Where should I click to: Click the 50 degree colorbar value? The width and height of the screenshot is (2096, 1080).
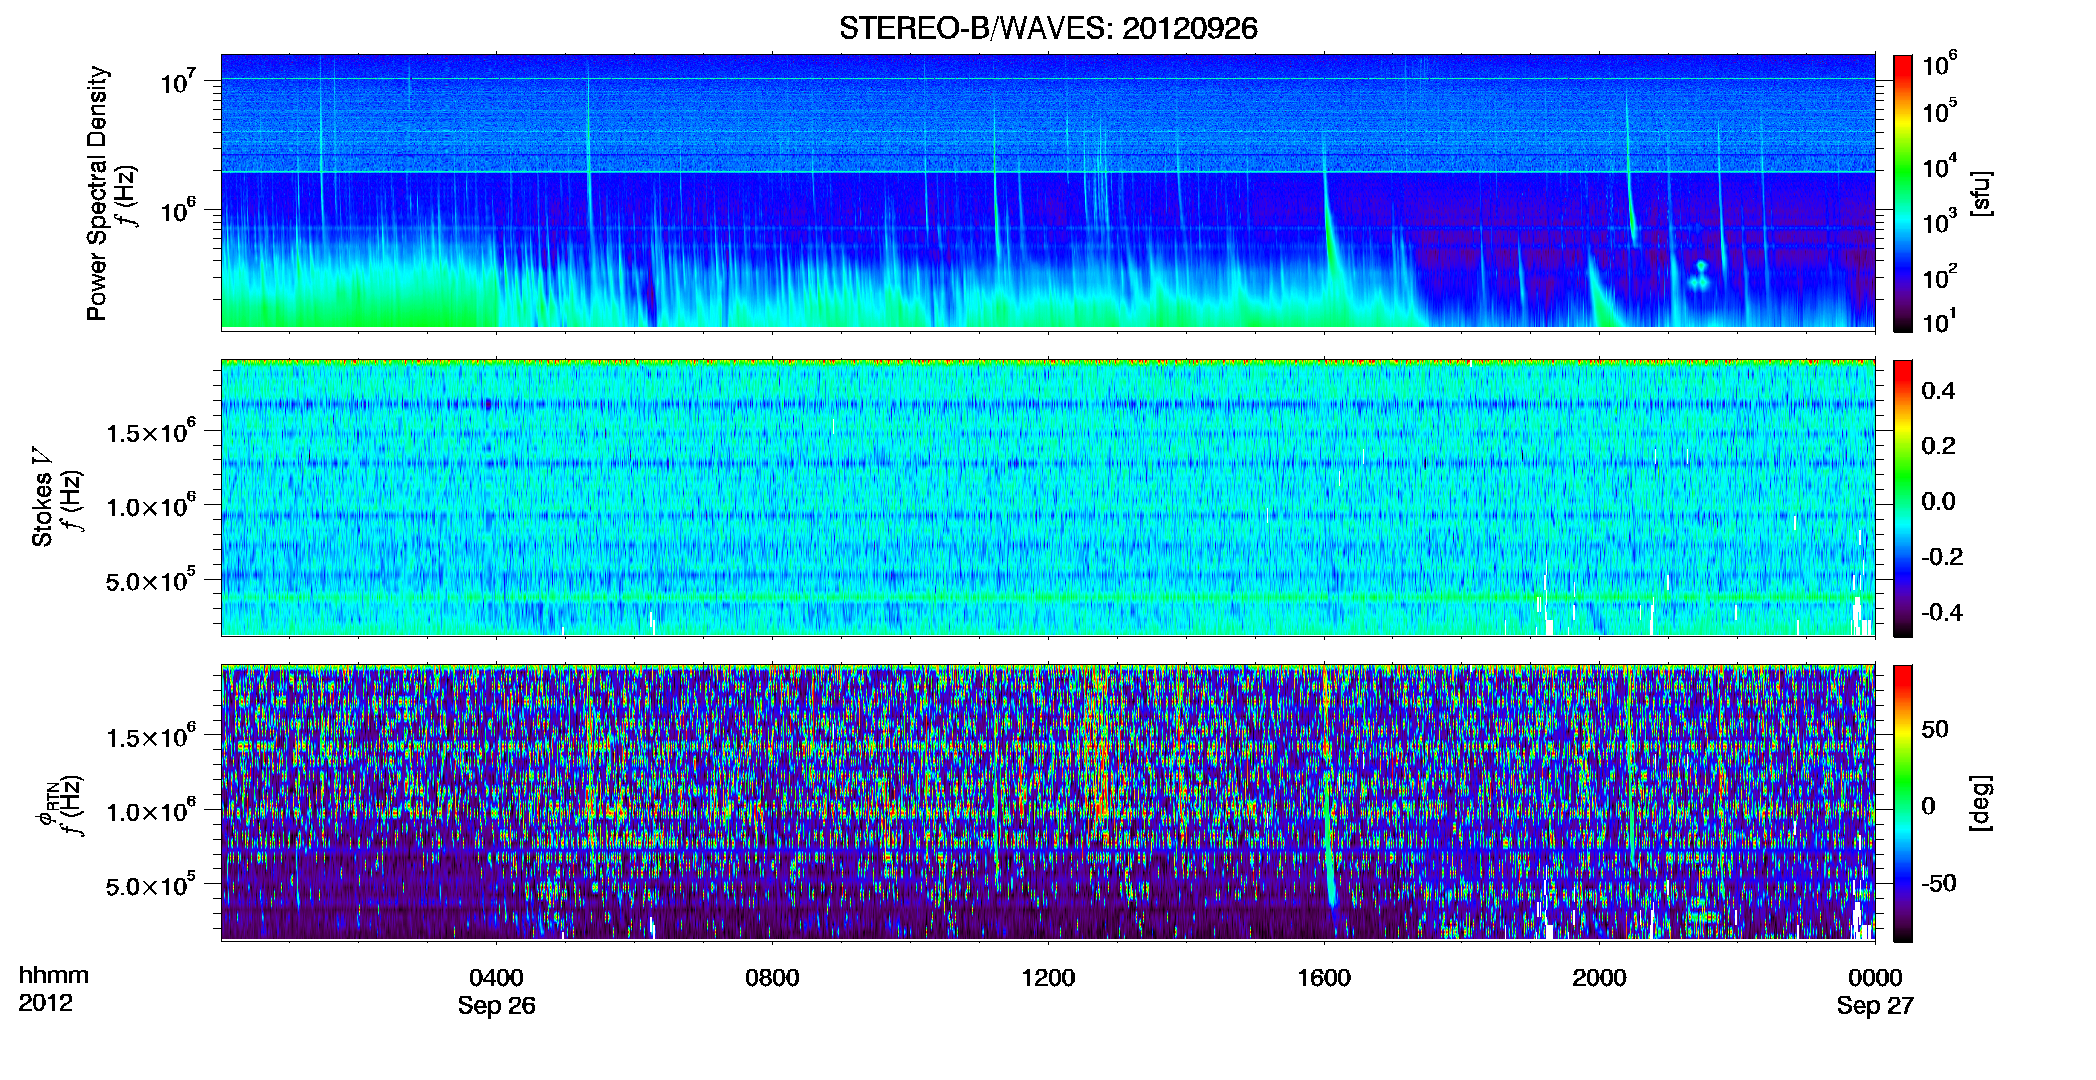click(x=1935, y=729)
